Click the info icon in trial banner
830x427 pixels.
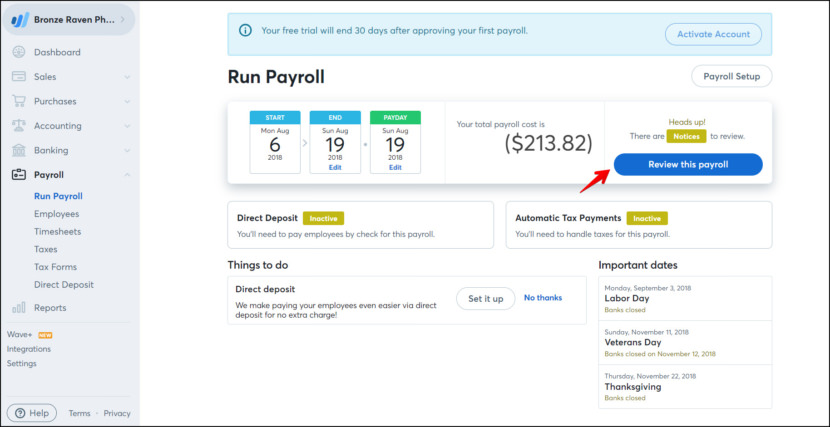(245, 31)
